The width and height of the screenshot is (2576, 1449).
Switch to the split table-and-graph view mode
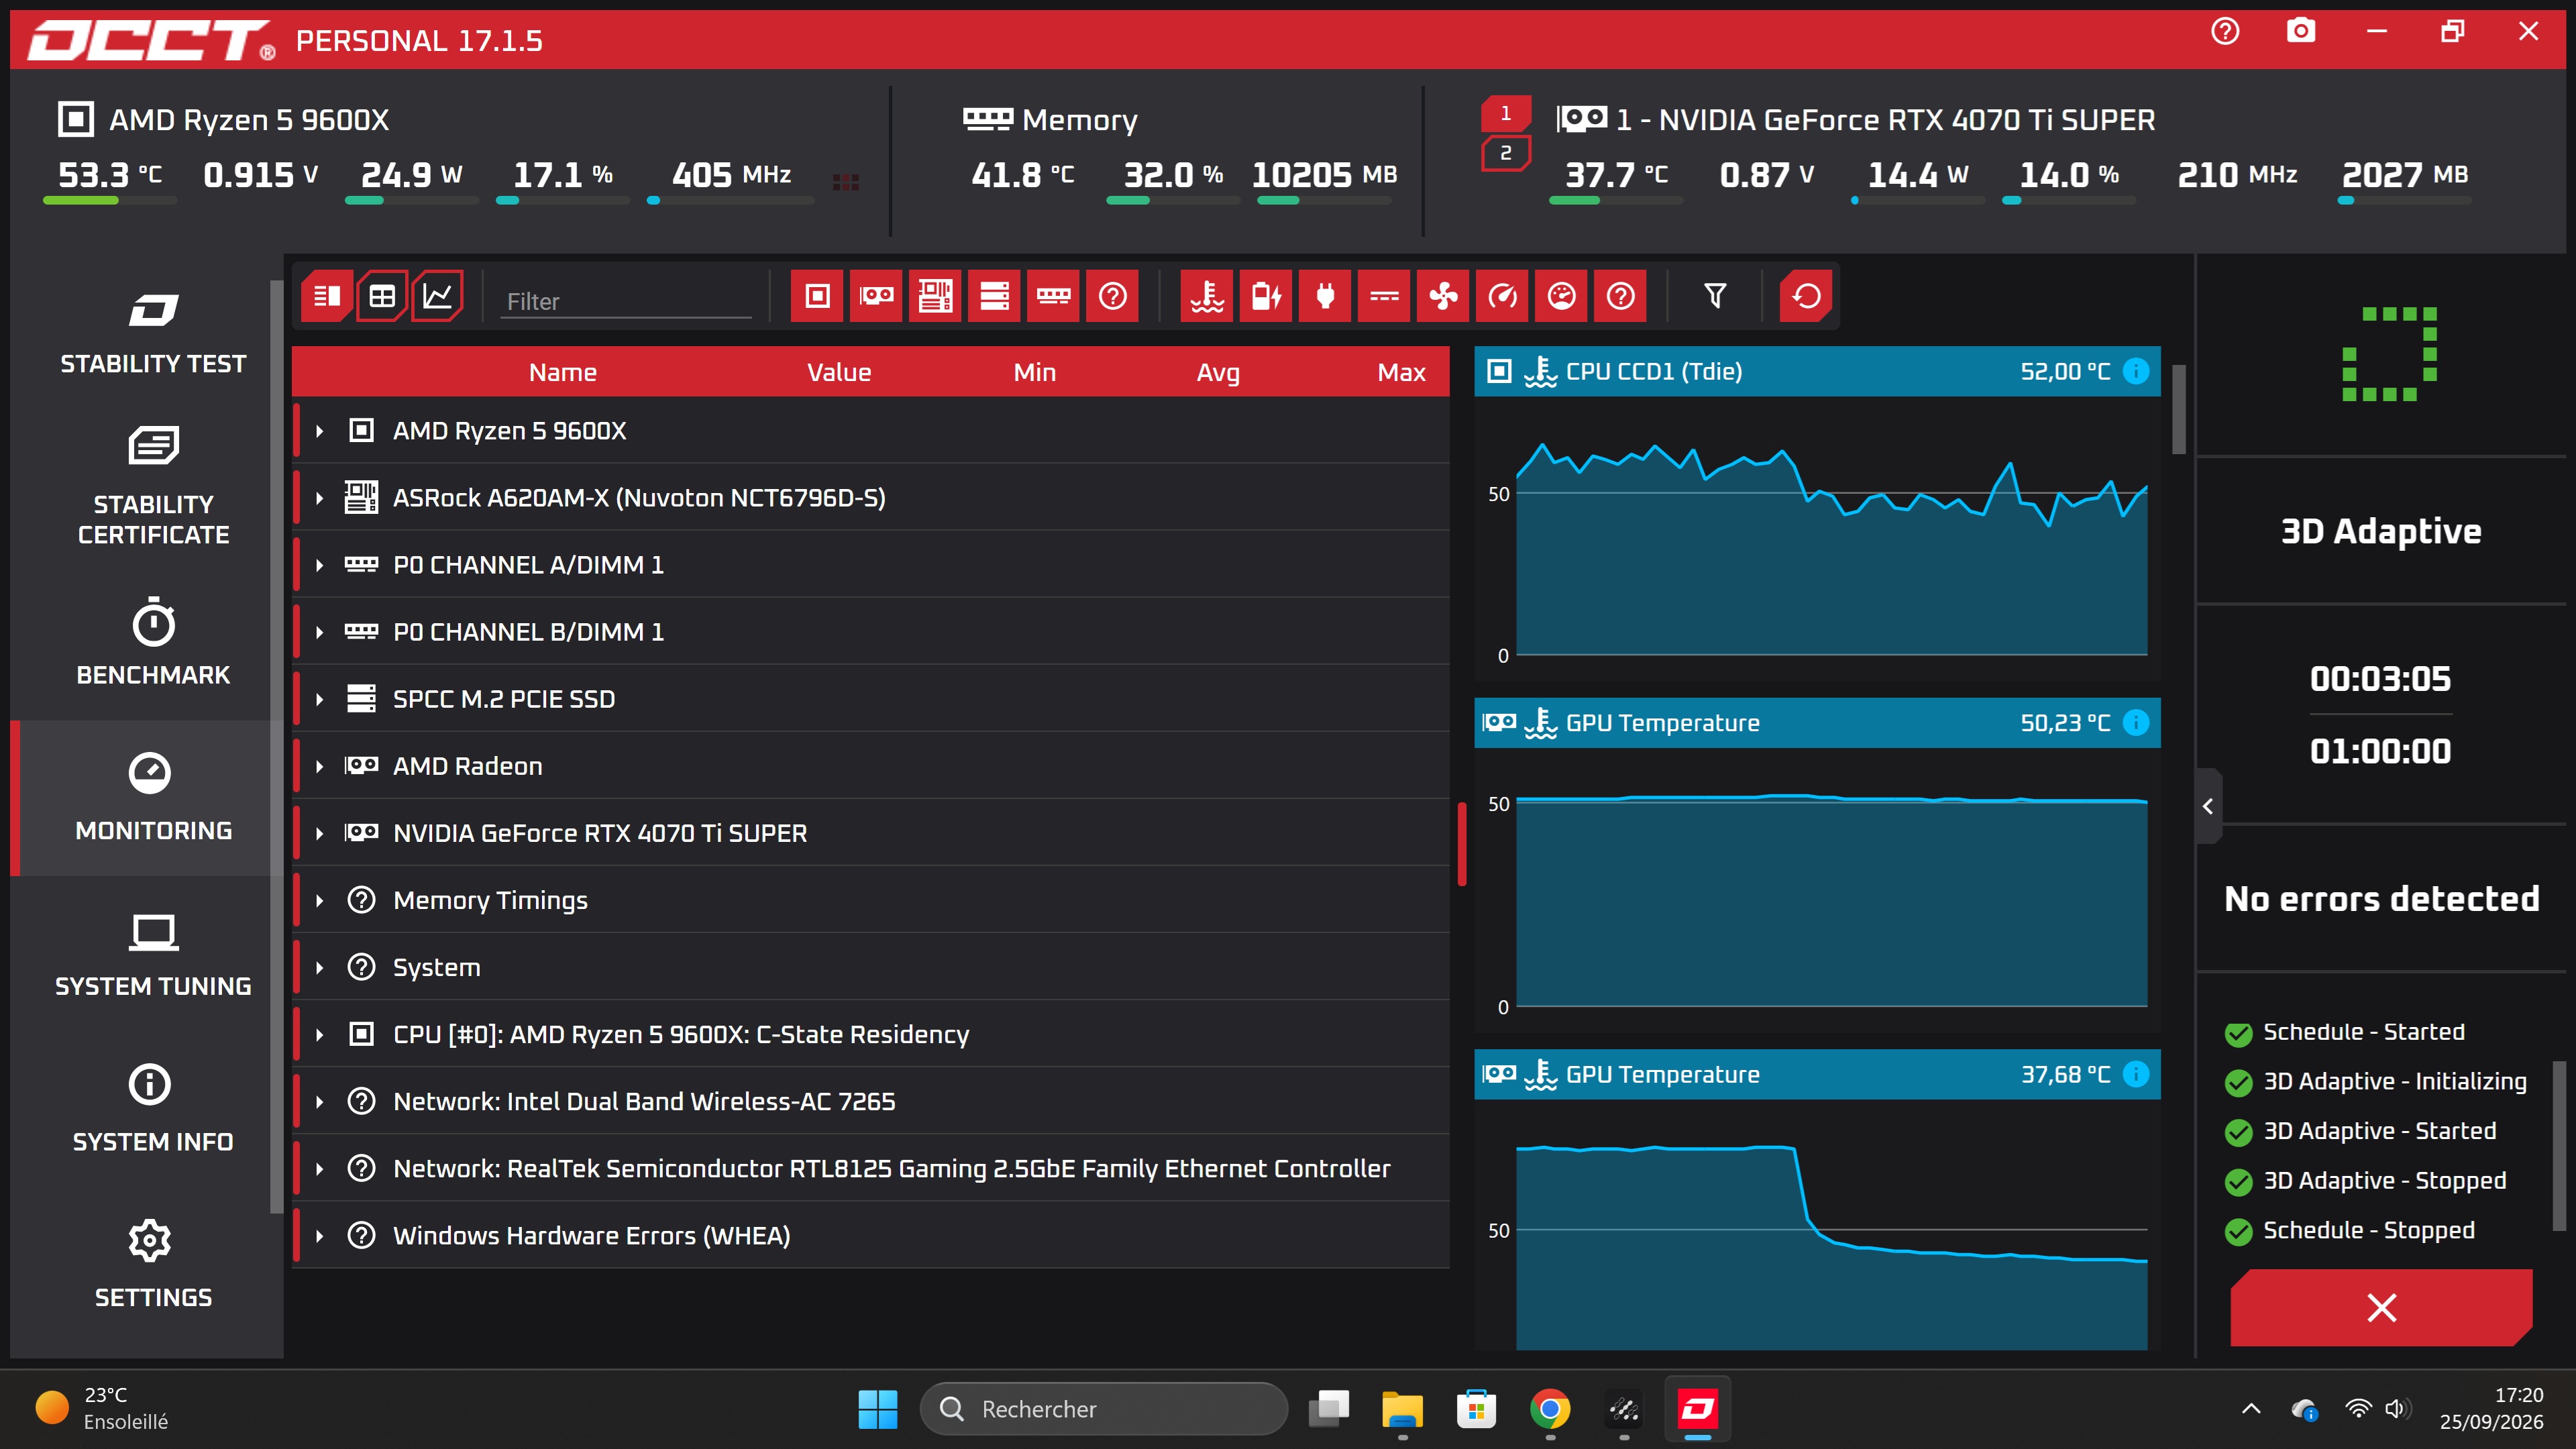point(327,296)
